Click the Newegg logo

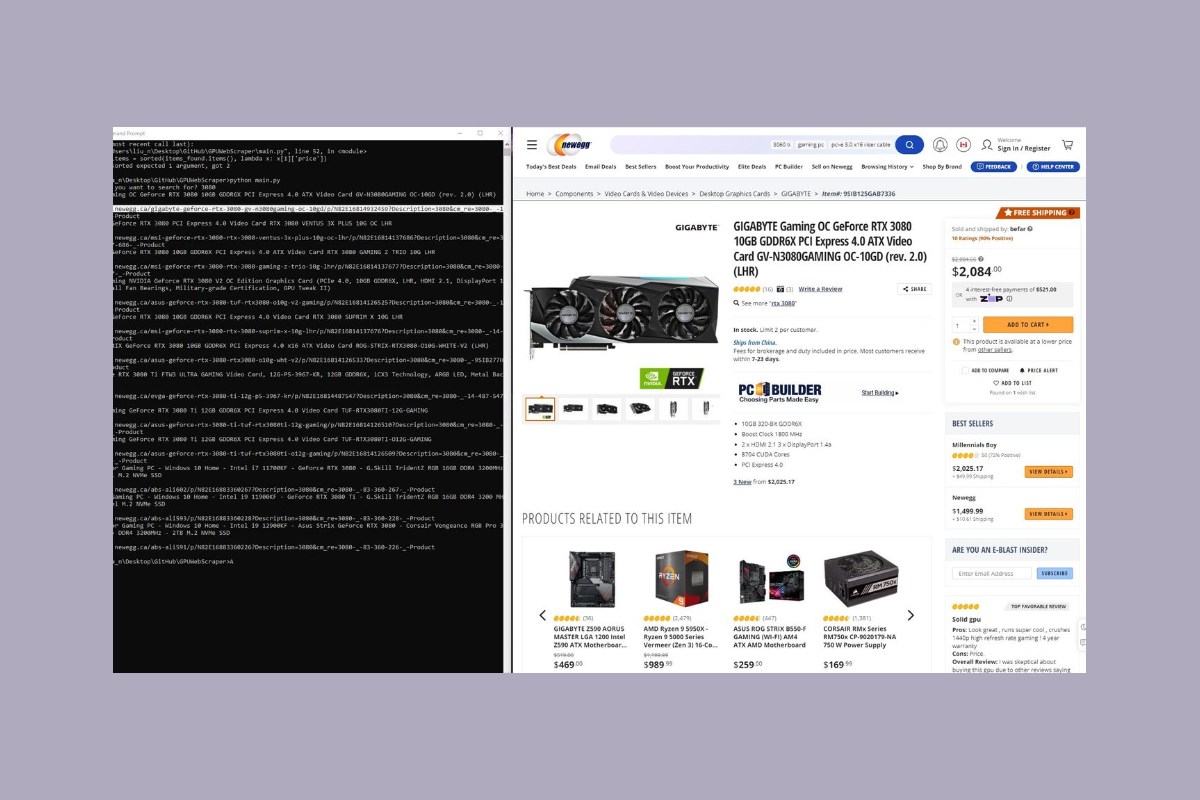click(x=568, y=144)
